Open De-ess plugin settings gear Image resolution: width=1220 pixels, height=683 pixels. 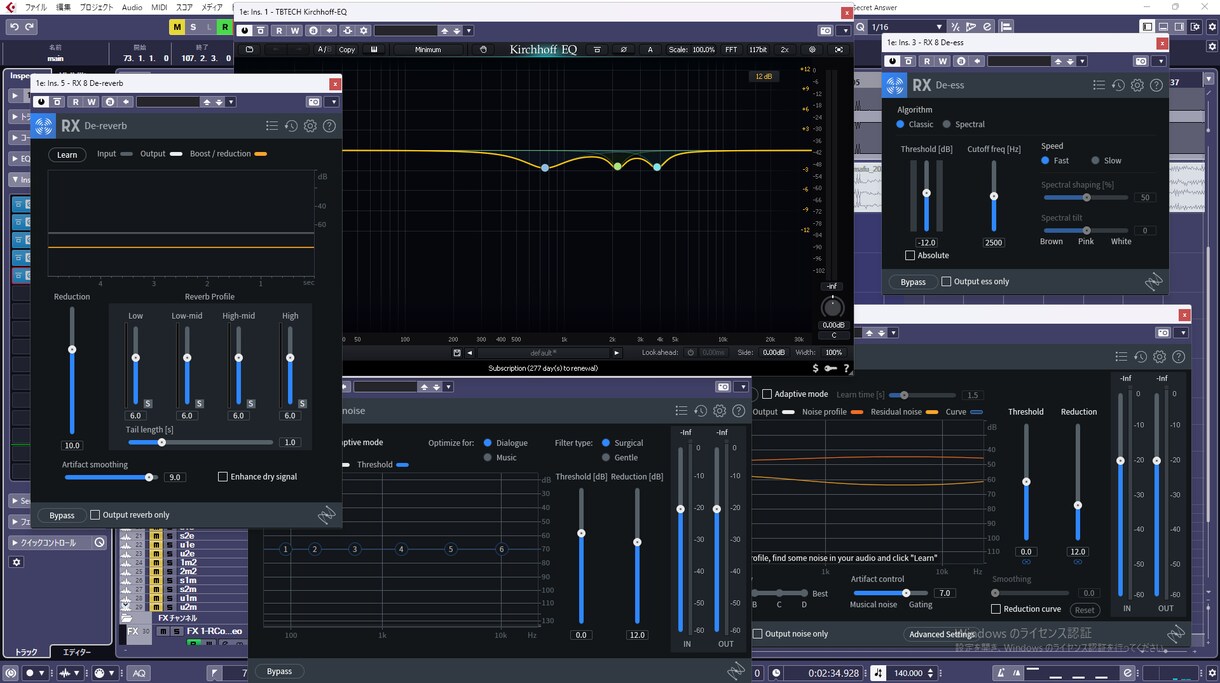pos(1137,85)
